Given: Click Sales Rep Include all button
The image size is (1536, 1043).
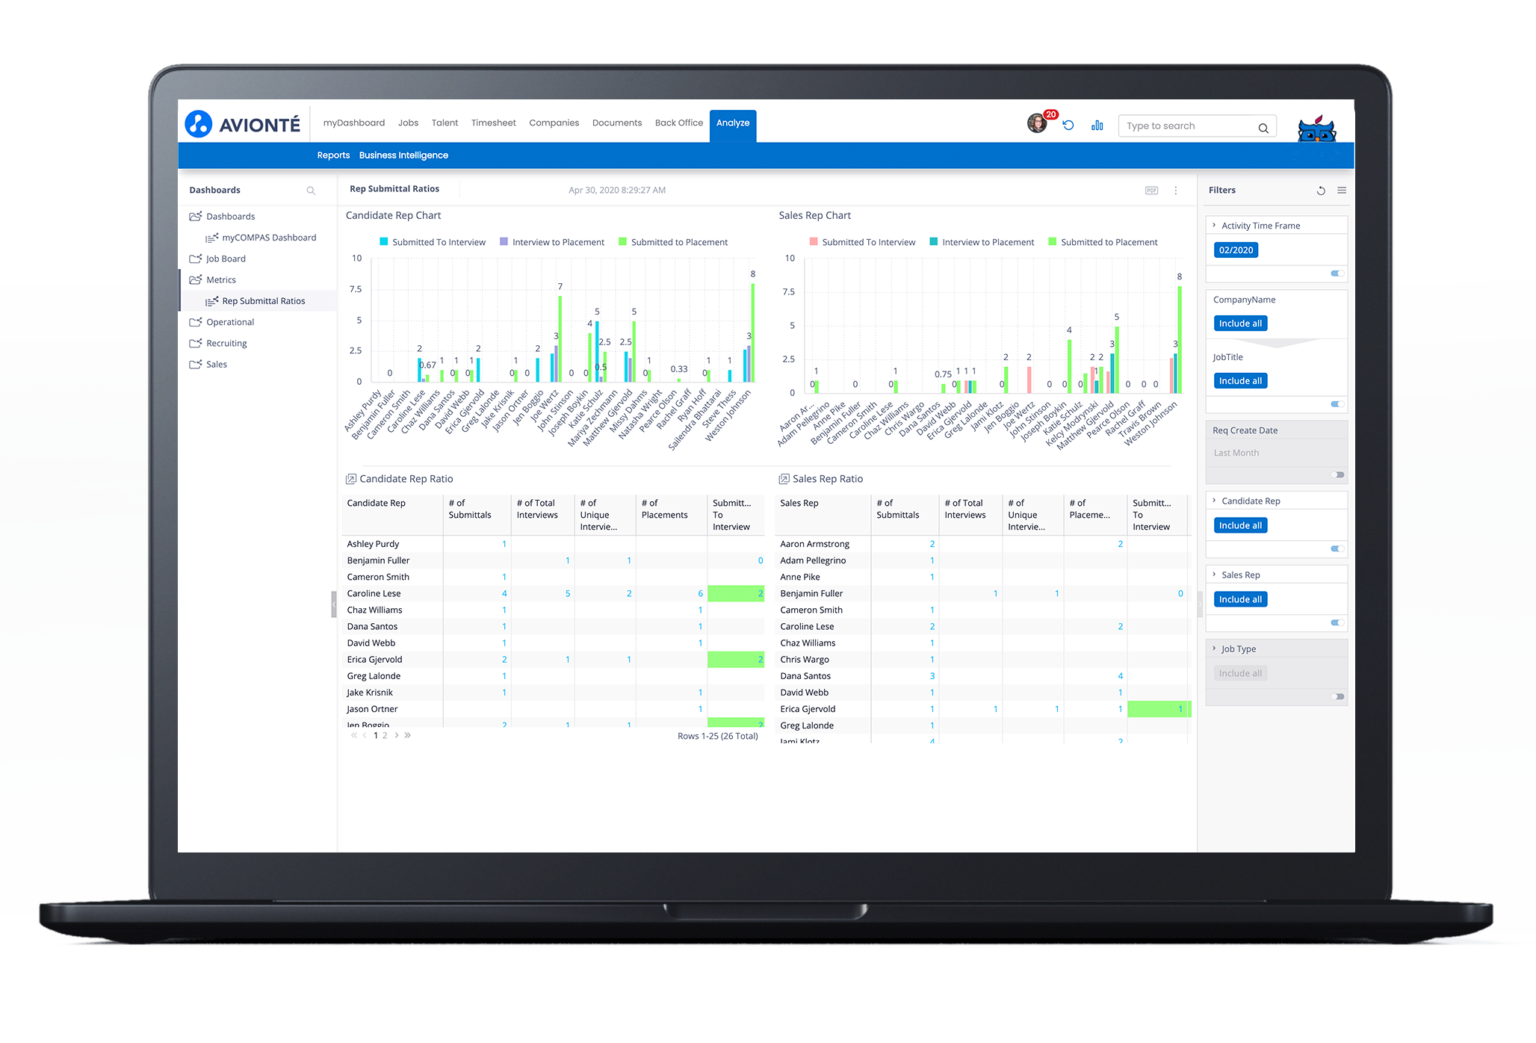Looking at the screenshot, I should (x=1240, y=600).
